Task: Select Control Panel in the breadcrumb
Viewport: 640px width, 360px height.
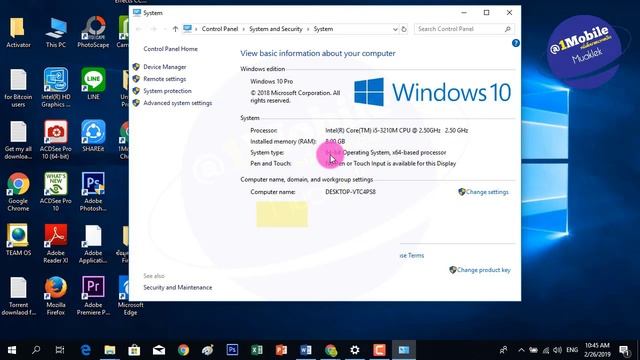Action: [220, 29]
